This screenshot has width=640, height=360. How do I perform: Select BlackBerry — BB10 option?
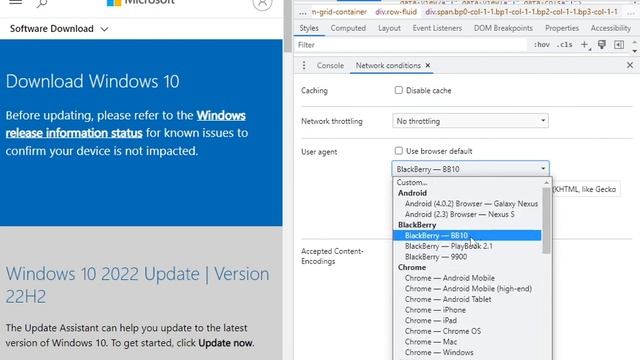(467, 236)
